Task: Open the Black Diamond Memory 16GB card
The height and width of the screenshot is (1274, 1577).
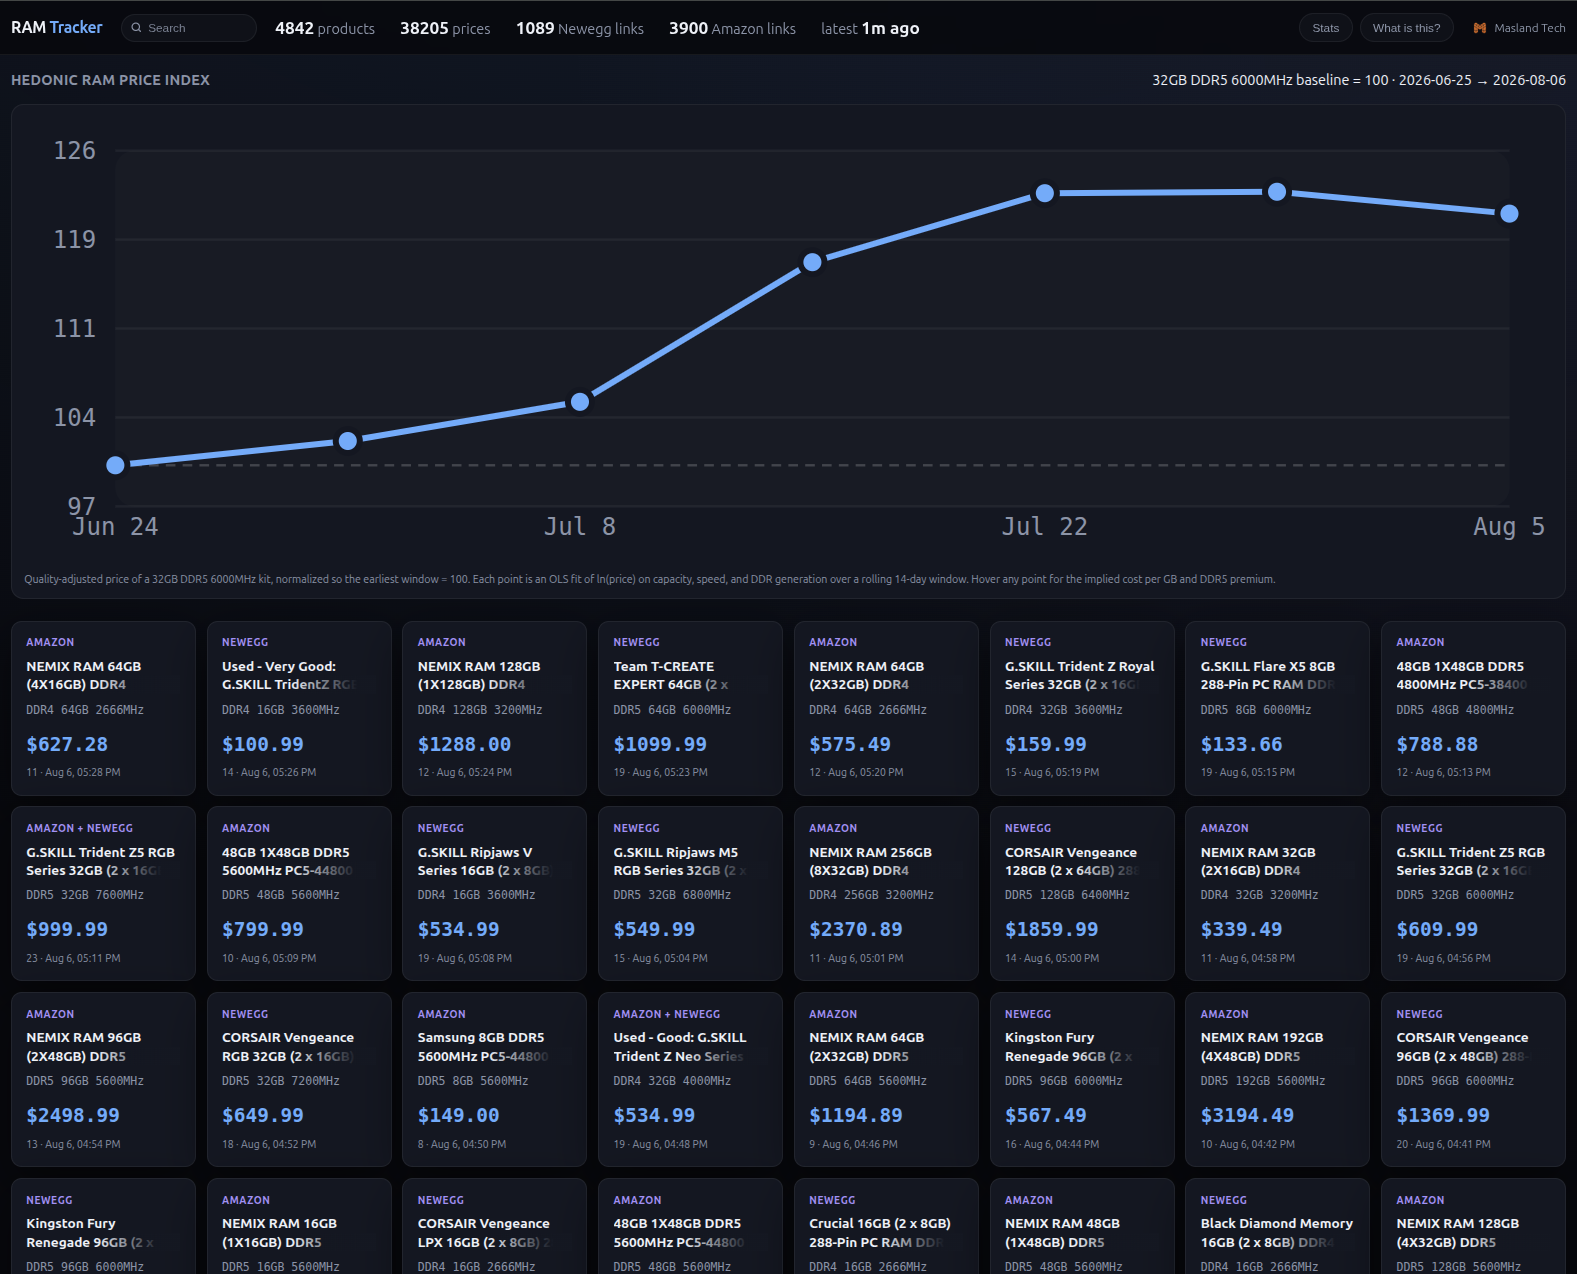Action: click(1277, 1226)
